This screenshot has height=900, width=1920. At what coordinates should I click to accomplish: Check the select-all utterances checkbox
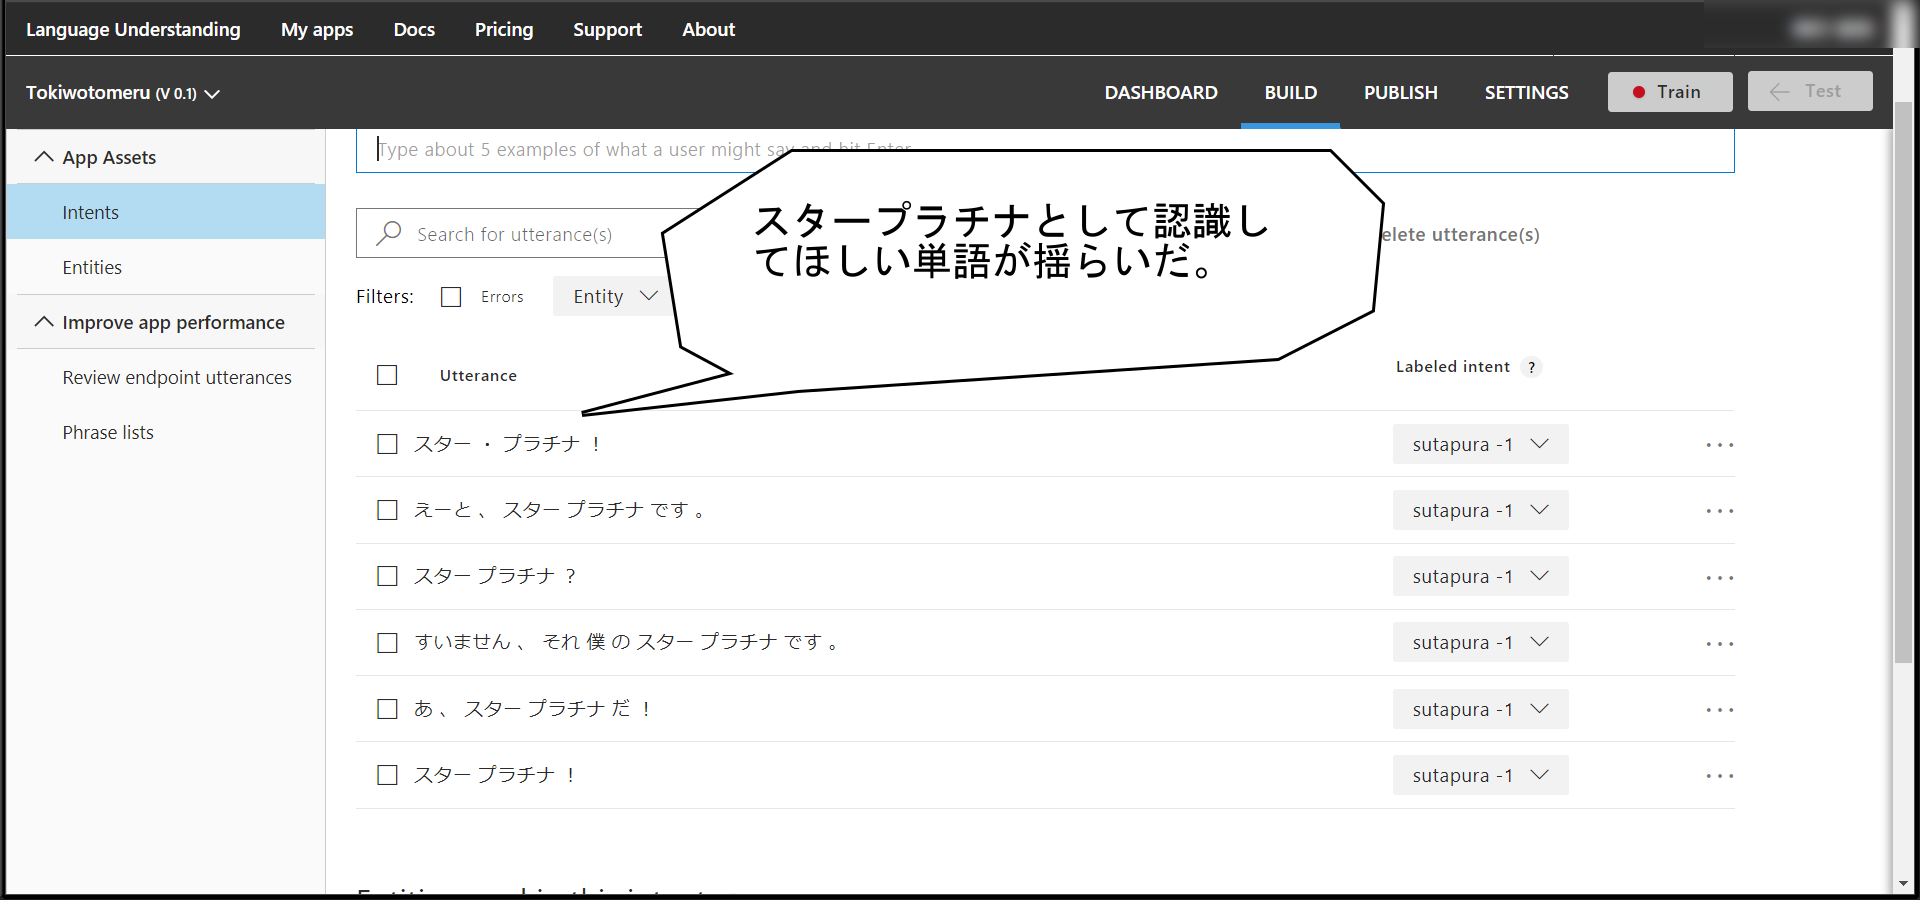point(387,375)
